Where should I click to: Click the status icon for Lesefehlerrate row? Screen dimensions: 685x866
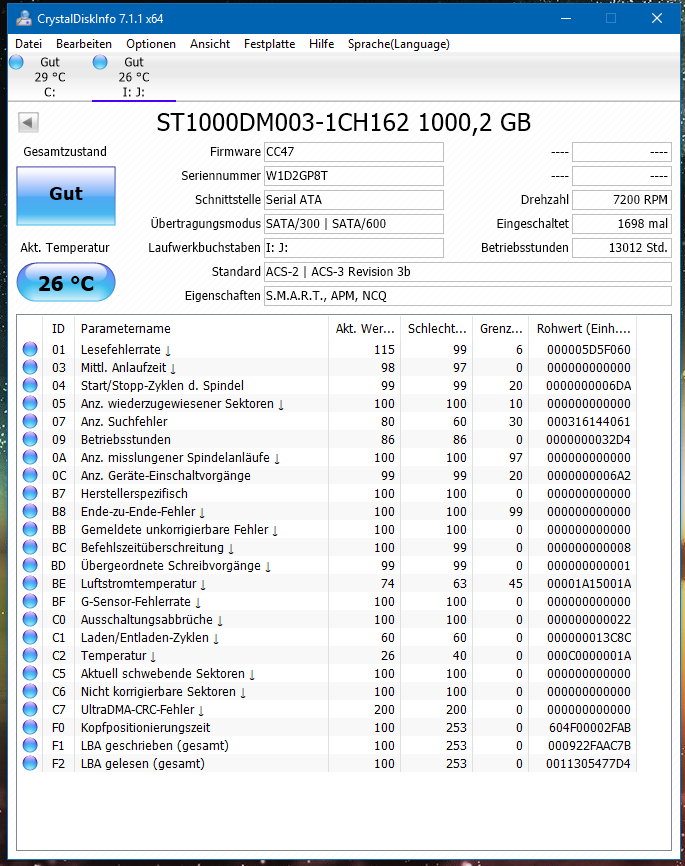click(30, 349)
